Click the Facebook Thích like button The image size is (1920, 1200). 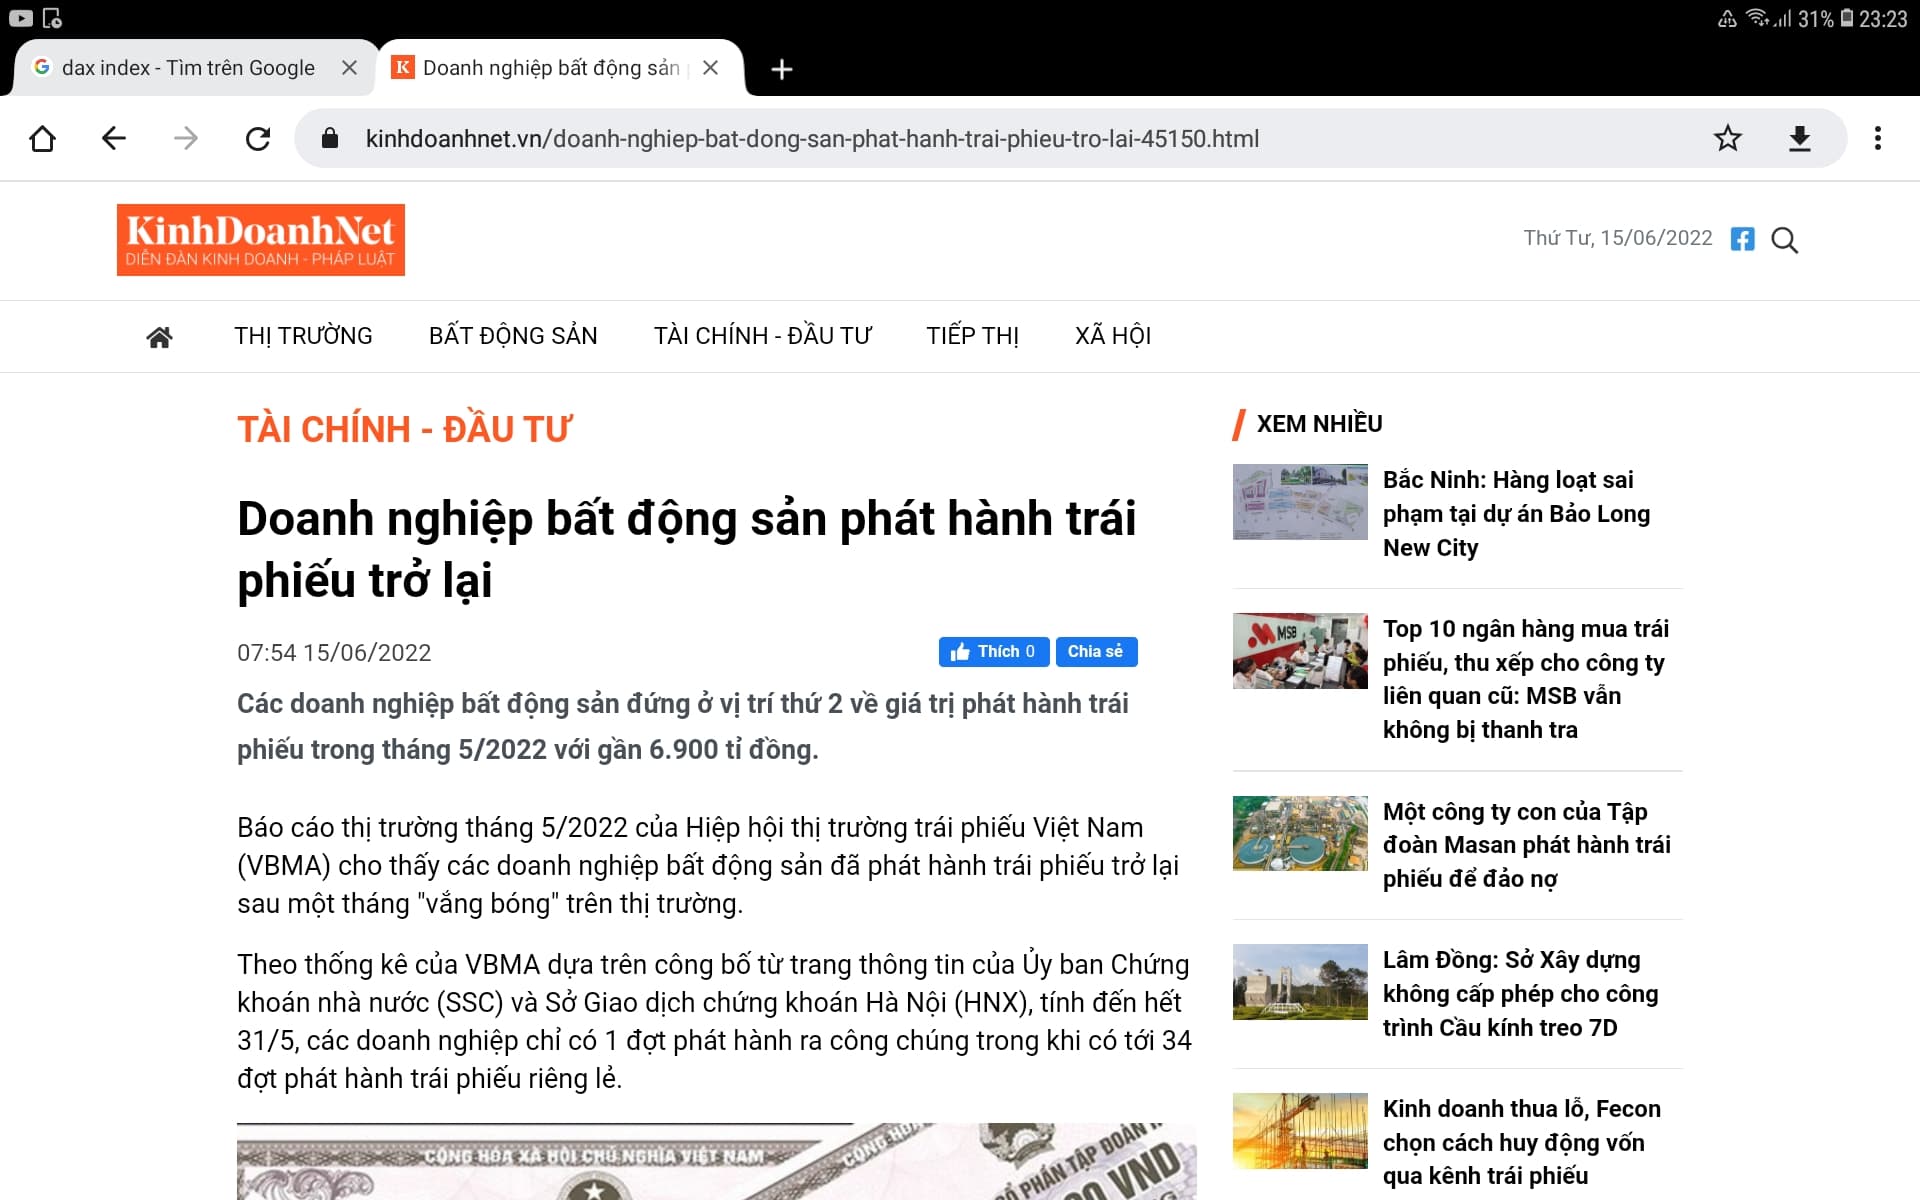tap(993, 652)
